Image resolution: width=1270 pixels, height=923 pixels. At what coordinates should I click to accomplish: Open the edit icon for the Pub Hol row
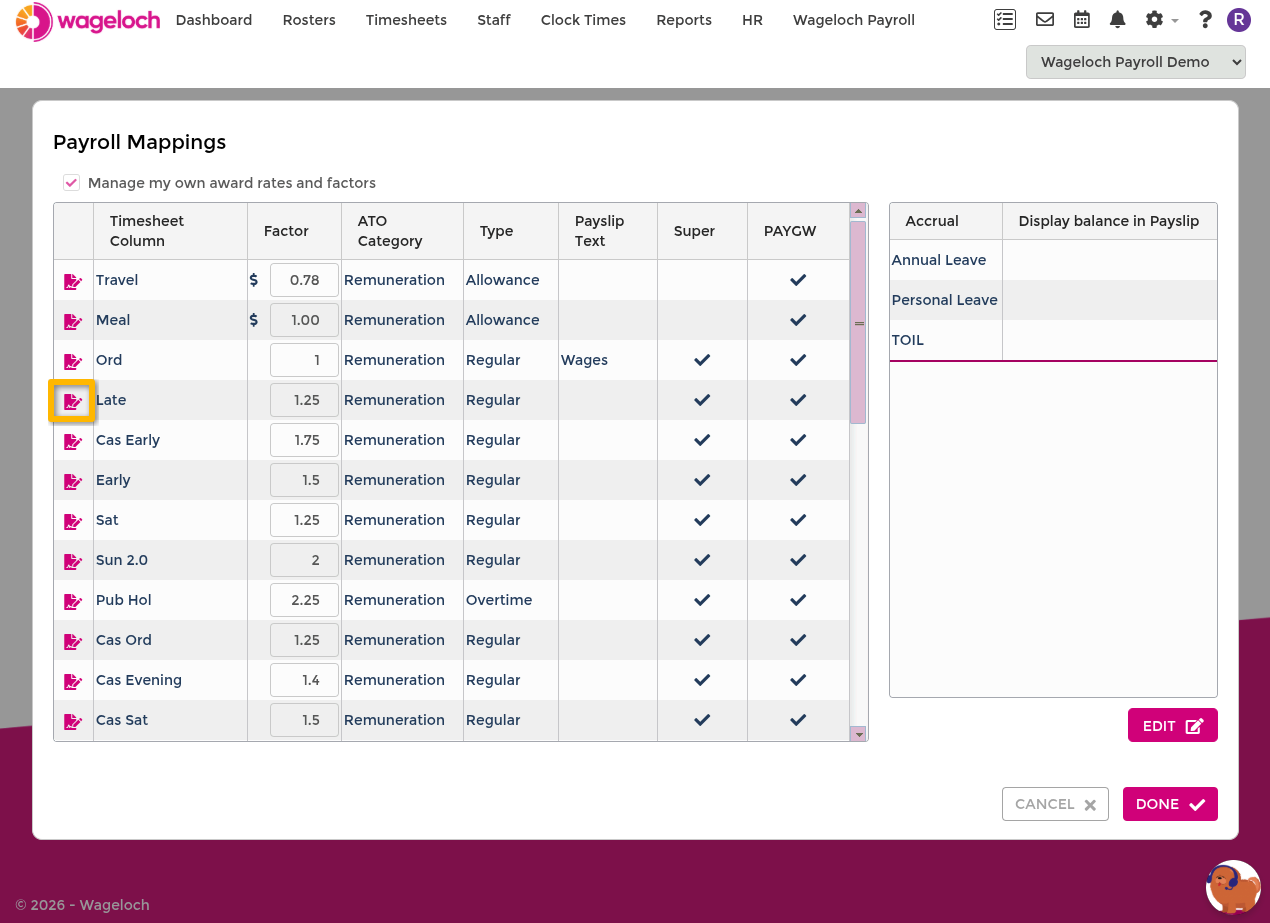pyautogui.click(x=73, y=601)
